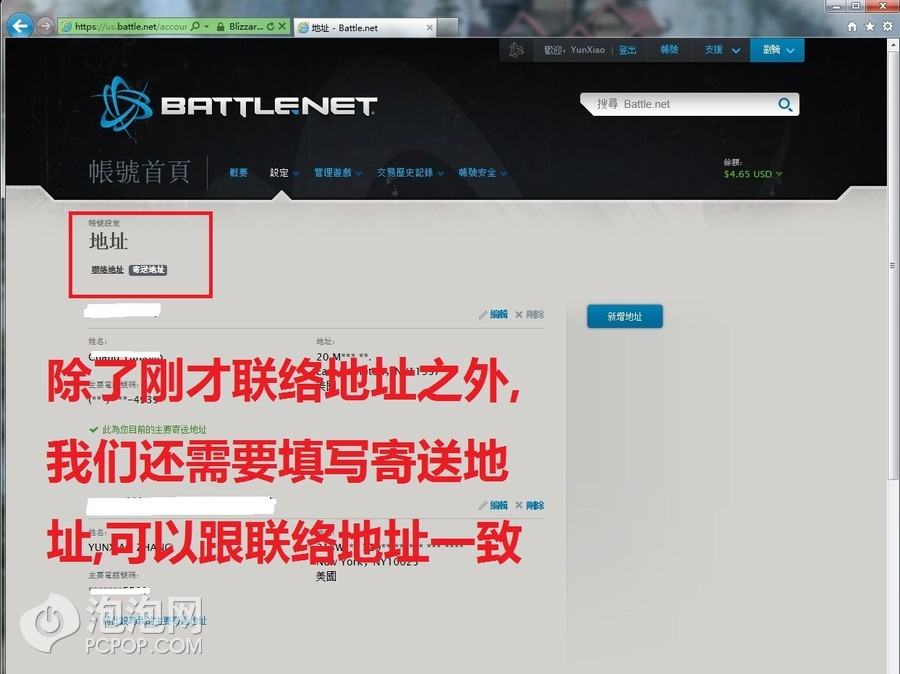Switch to the 聯絡地址 tab
This screenshot has height=674, width=900.
pyautogui.click(x=107, y=270)
